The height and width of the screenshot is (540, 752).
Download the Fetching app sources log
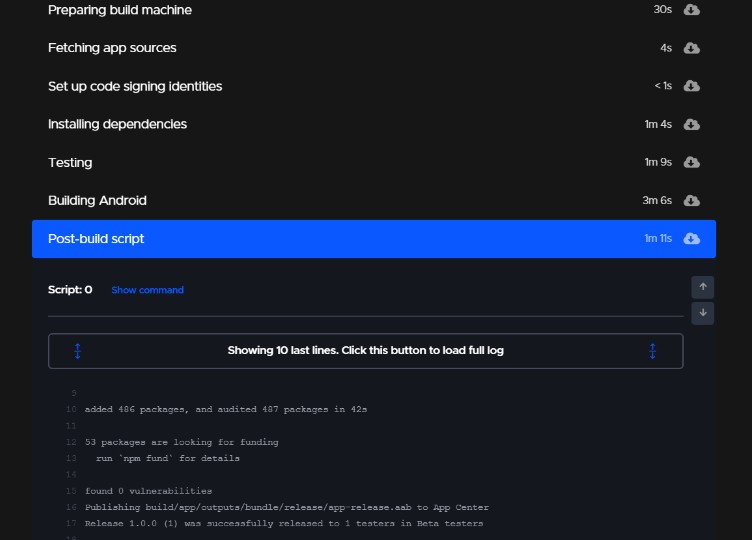point(691,48)
